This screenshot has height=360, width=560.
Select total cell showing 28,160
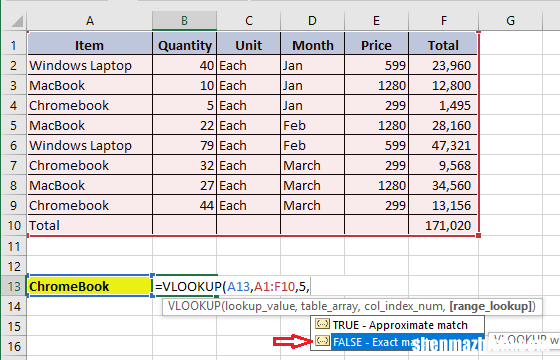(x=443, y=125)
